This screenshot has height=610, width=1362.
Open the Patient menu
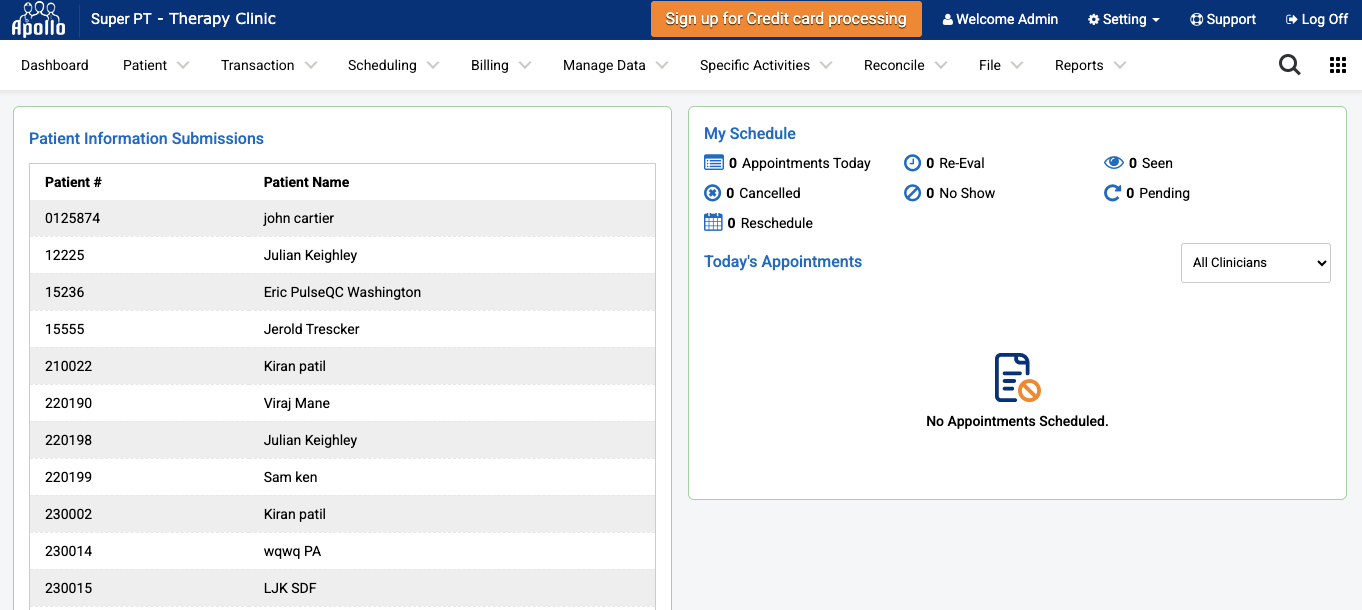point(145,65)
